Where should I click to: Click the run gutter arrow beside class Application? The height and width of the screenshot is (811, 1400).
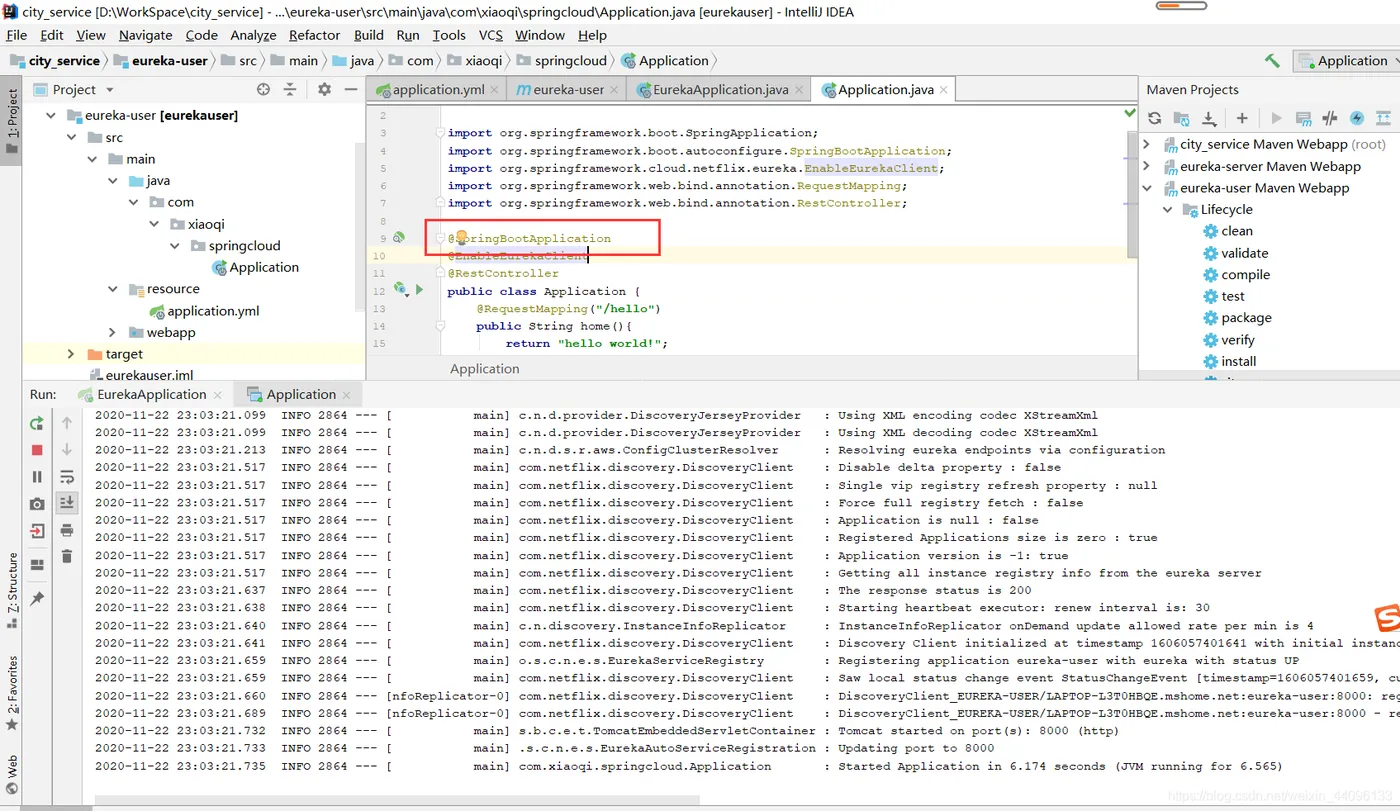(419, 290)
